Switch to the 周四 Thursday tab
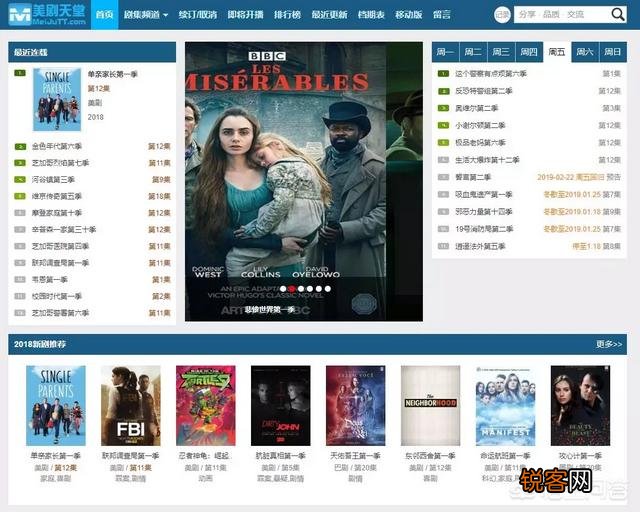 click(529, 52)
